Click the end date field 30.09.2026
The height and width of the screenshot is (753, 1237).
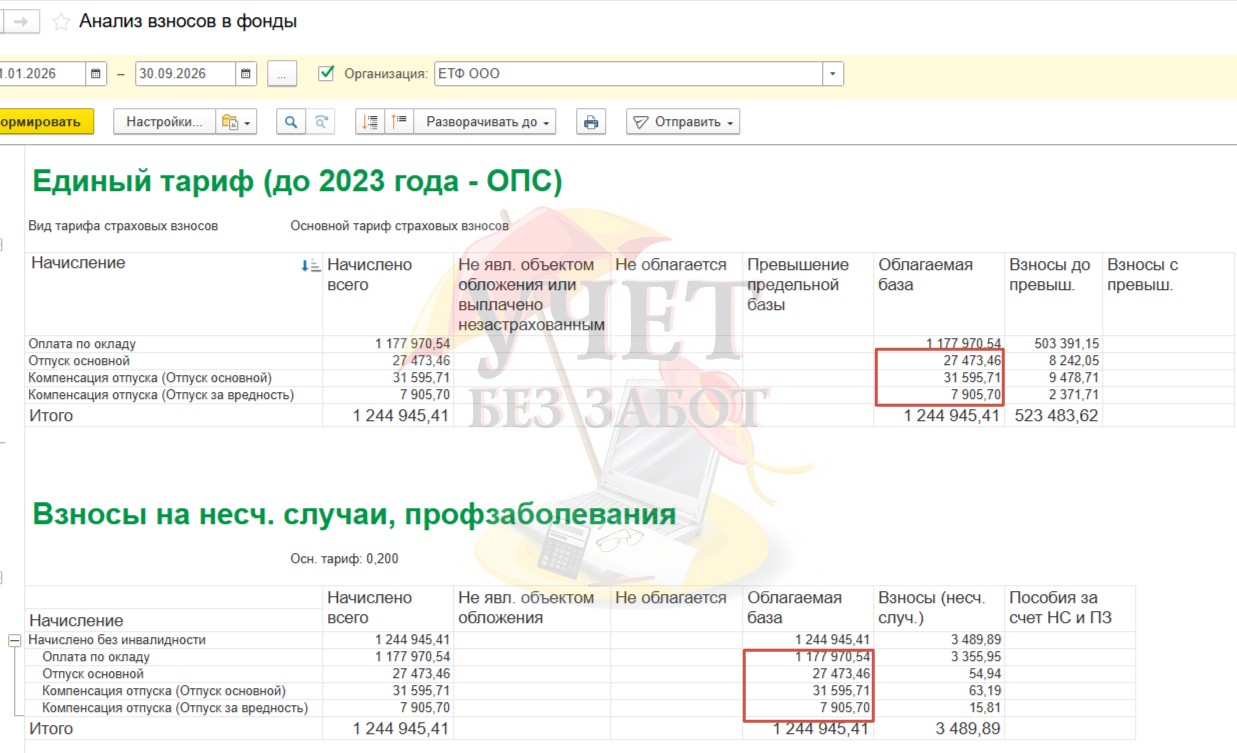[185, 74]
